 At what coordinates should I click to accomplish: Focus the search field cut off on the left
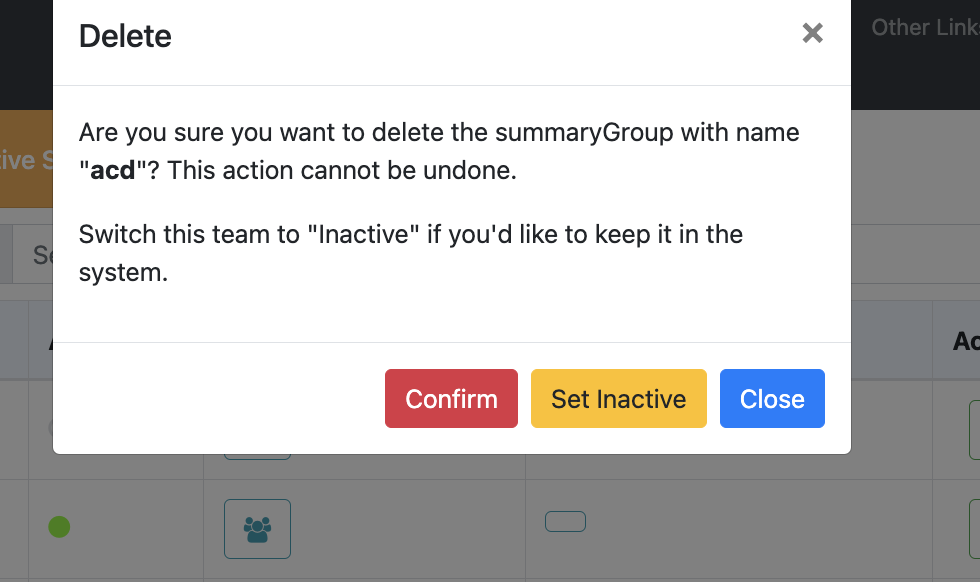(33, 254)
